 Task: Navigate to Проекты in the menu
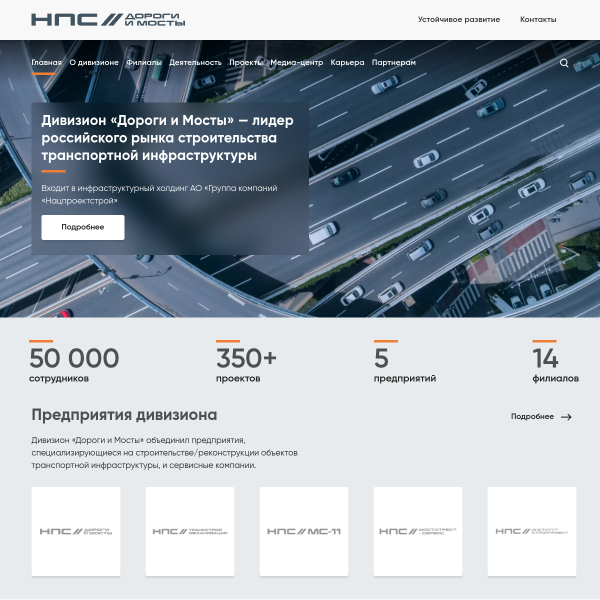point(245,63)
